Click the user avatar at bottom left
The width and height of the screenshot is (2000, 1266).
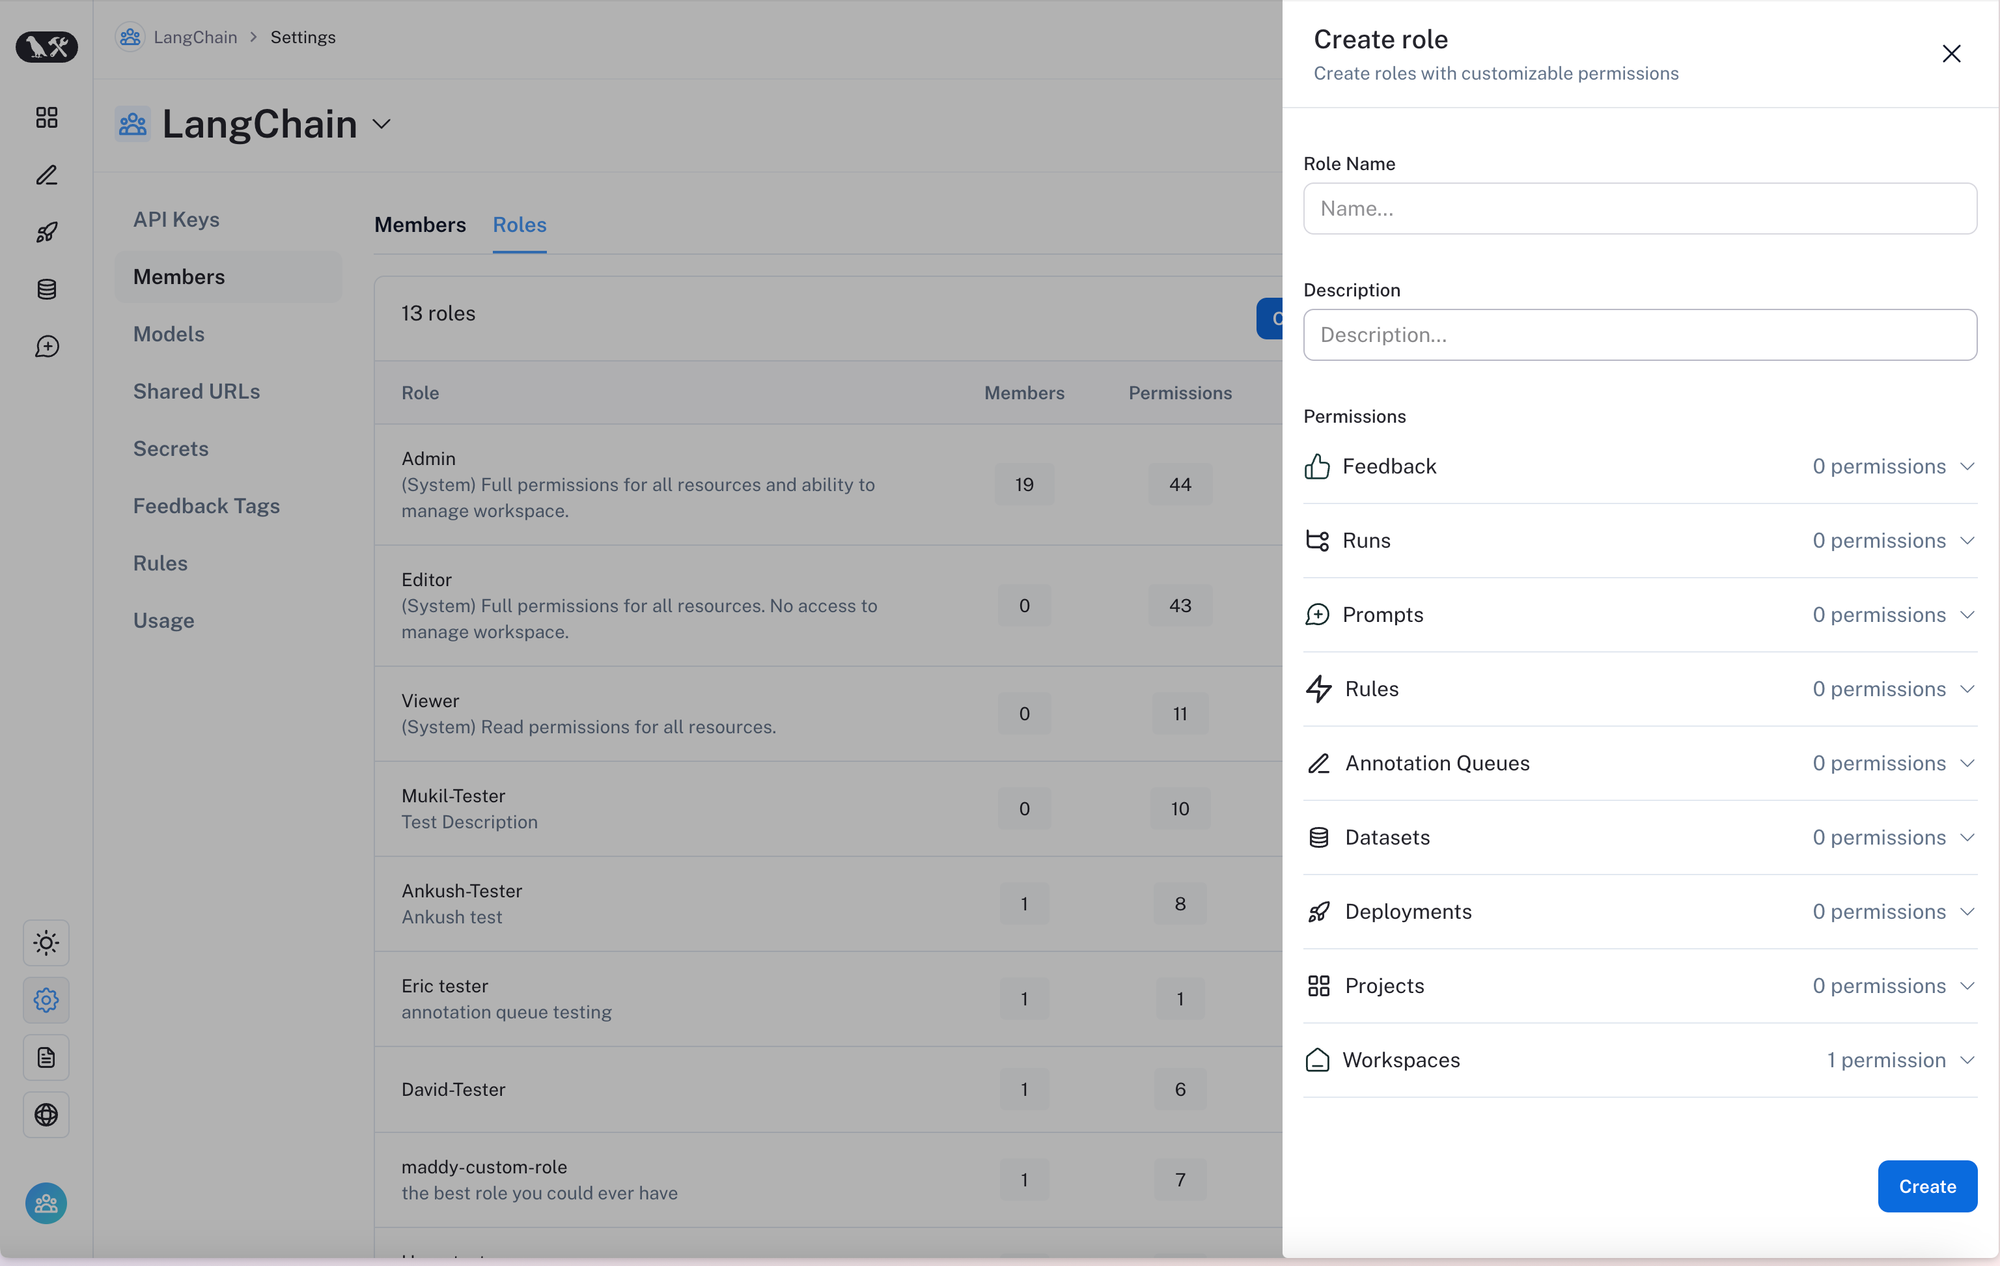click(x=46, y=1204)
